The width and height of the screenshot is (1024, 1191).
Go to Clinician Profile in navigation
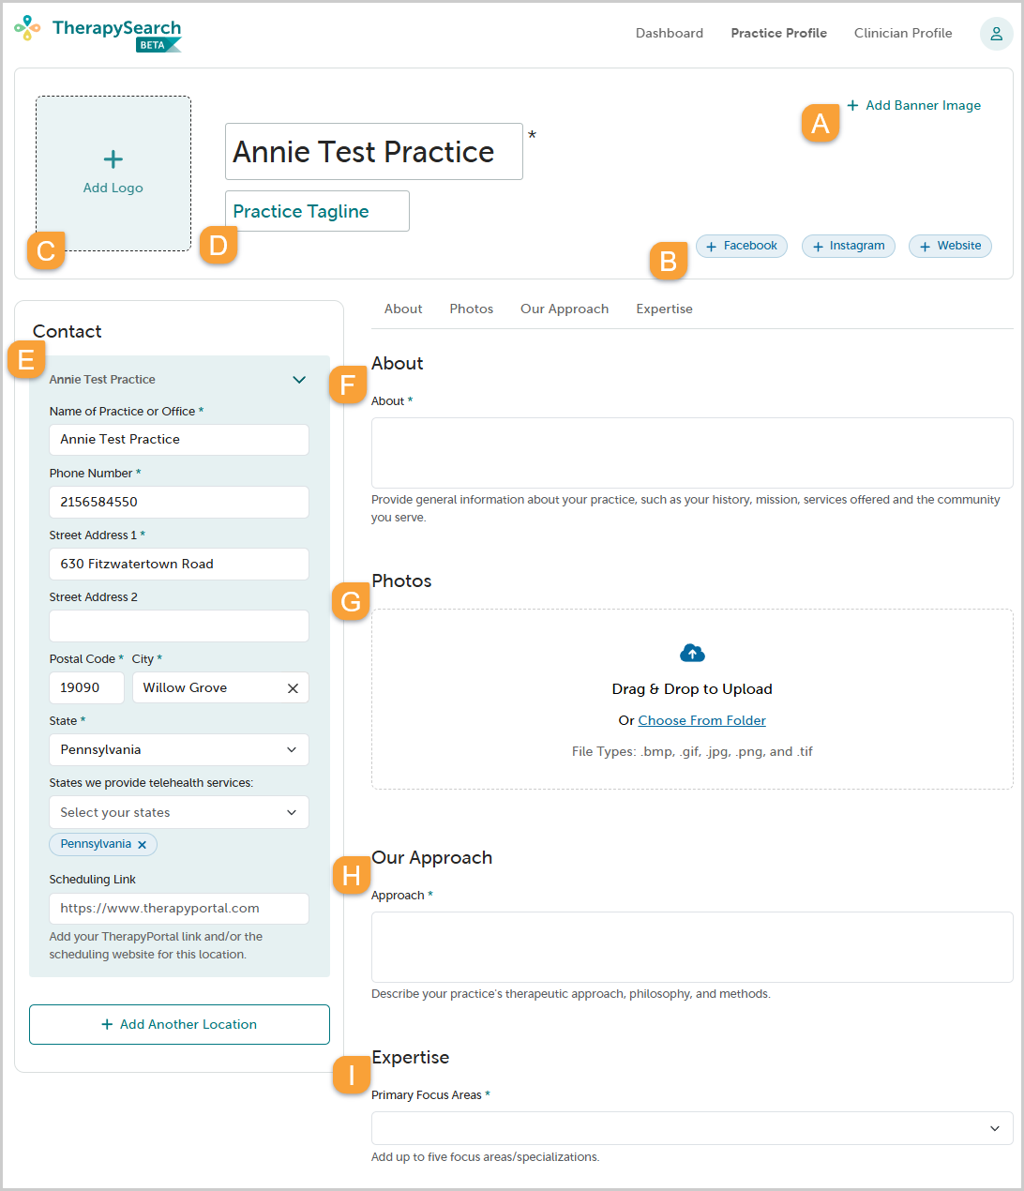[x=902, y=33]
